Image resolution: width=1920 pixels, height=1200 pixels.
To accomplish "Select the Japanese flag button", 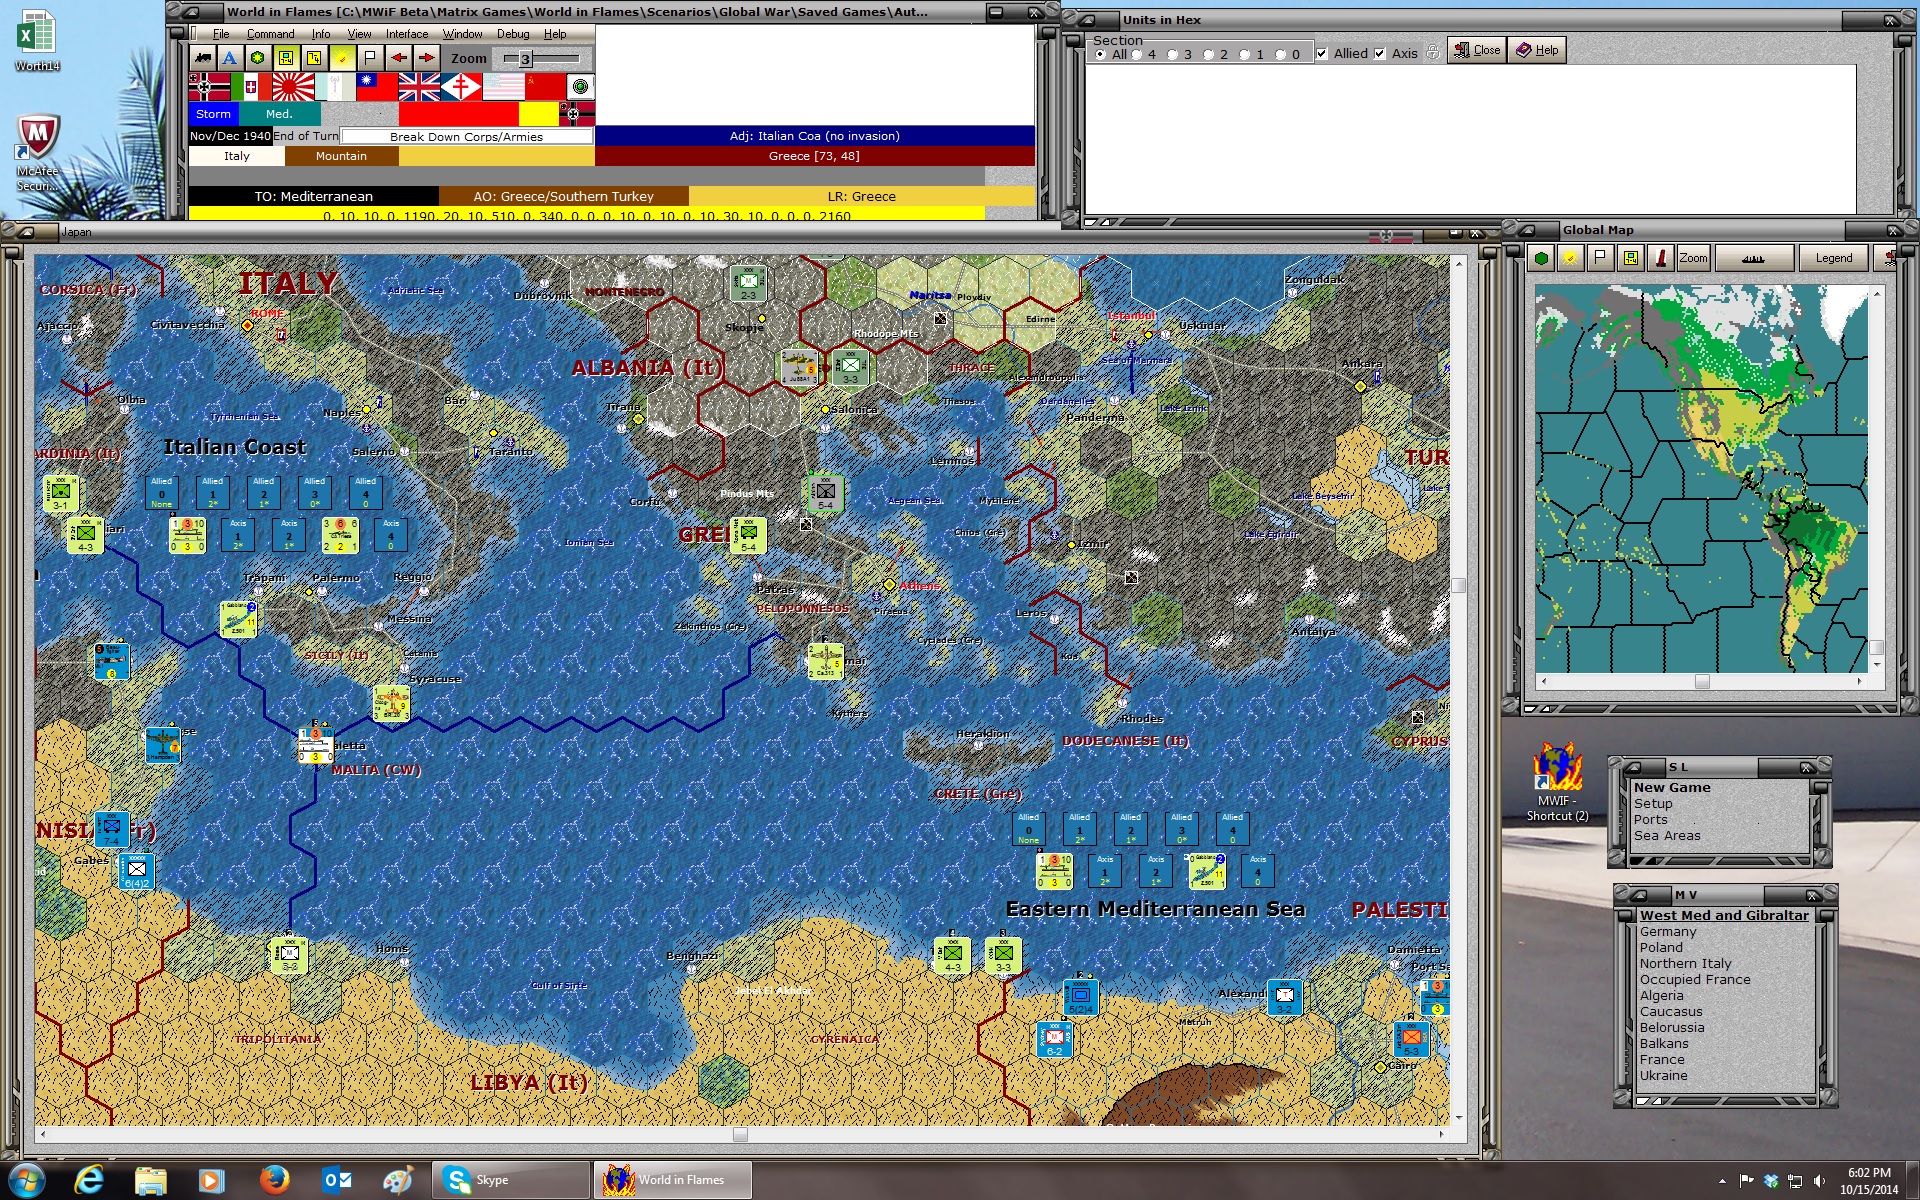I will point(293,87).
